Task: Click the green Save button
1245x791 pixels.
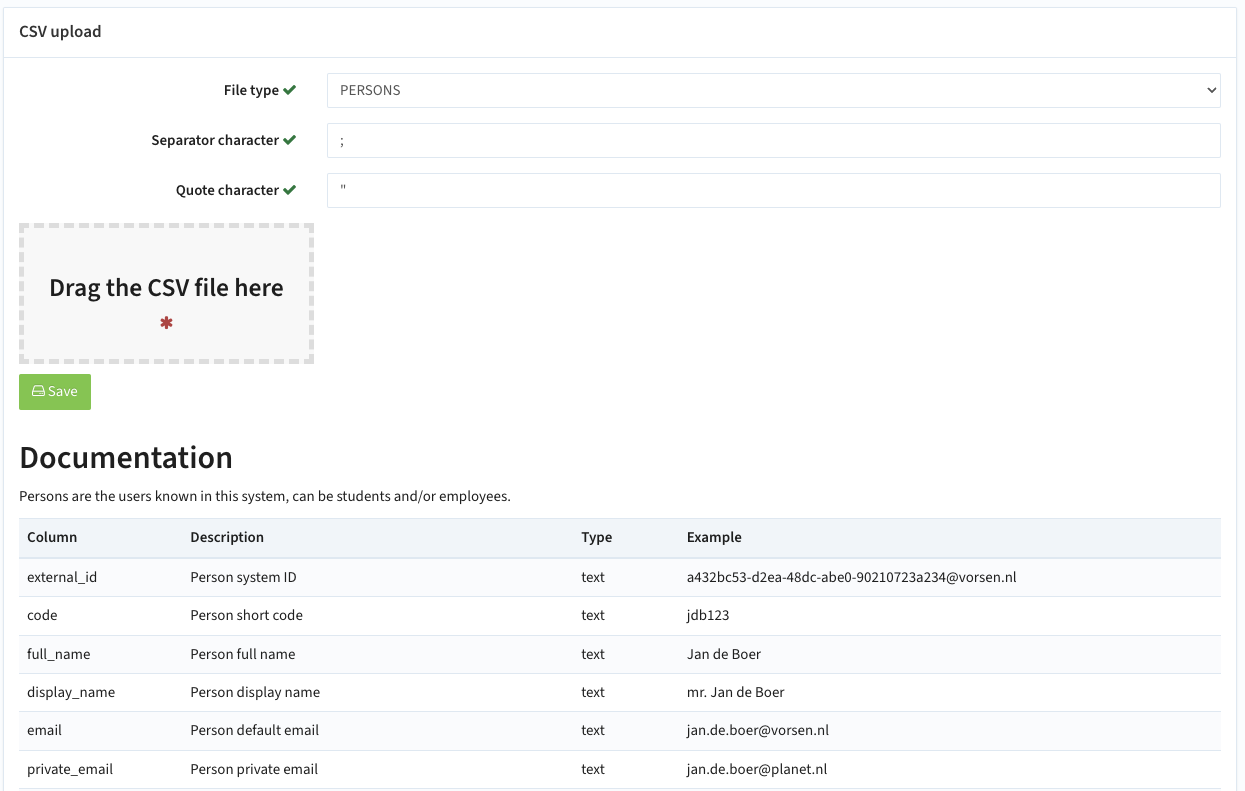Action: (55, 392)
